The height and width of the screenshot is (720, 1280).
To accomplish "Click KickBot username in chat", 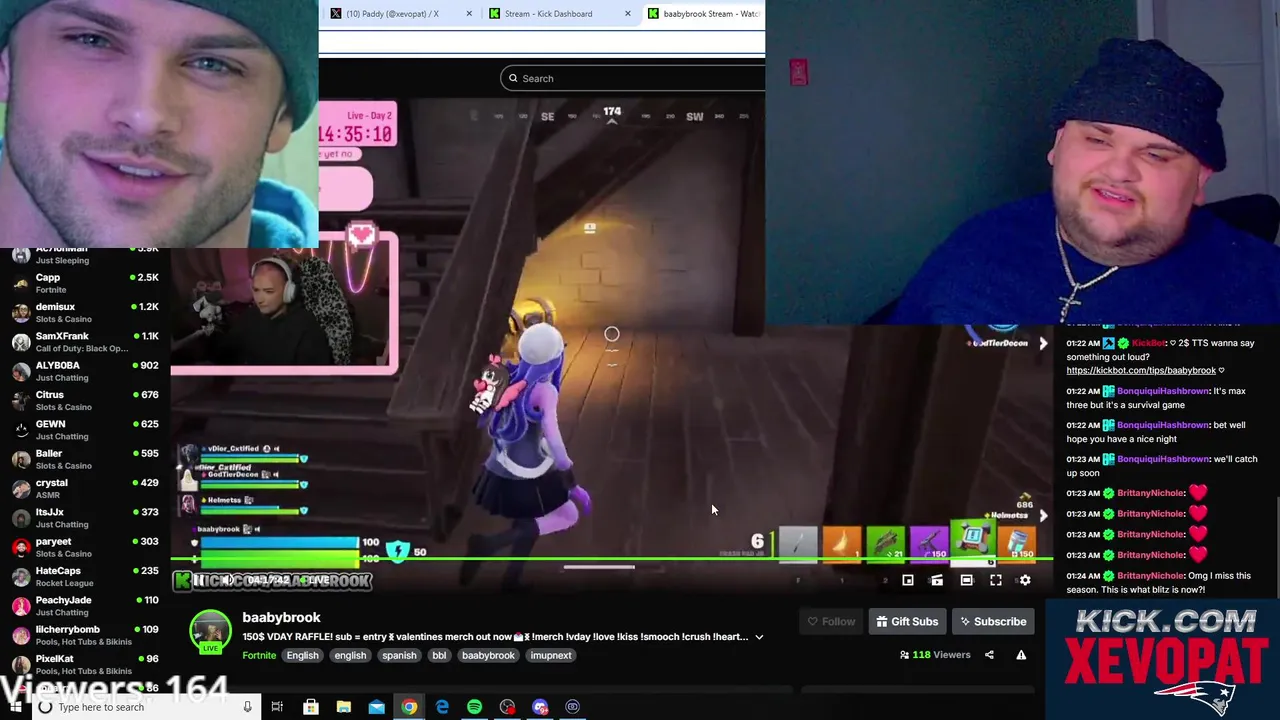I will pos(1148,343).
